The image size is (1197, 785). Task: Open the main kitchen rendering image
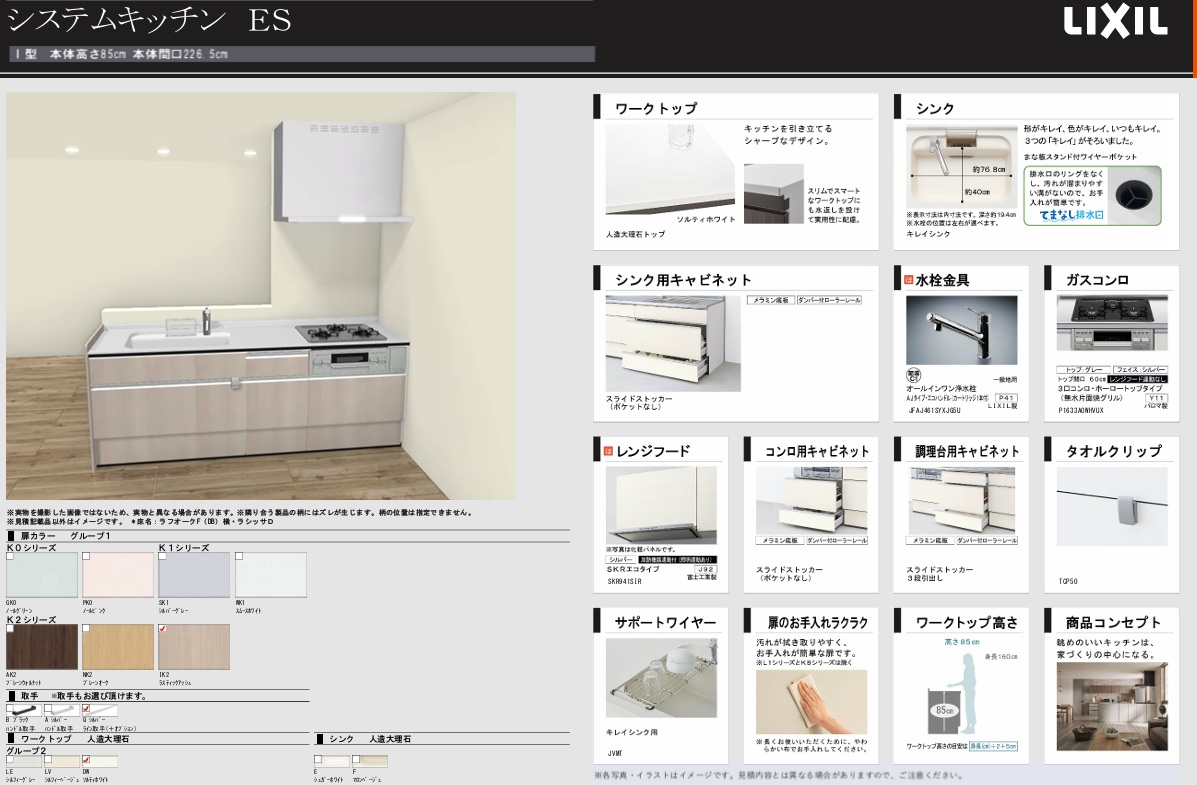261,296
